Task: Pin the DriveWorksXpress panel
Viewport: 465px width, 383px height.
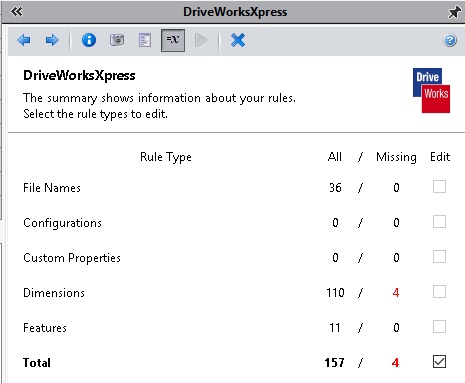Action: pos(454,12)
